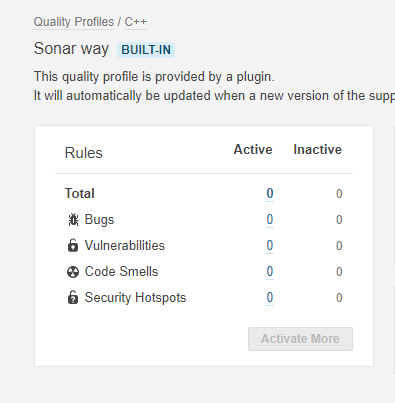The height and width of the screenshot is (403, 395).
Task: Open the active Security Hotspots rules count
Action: [270, 298]
